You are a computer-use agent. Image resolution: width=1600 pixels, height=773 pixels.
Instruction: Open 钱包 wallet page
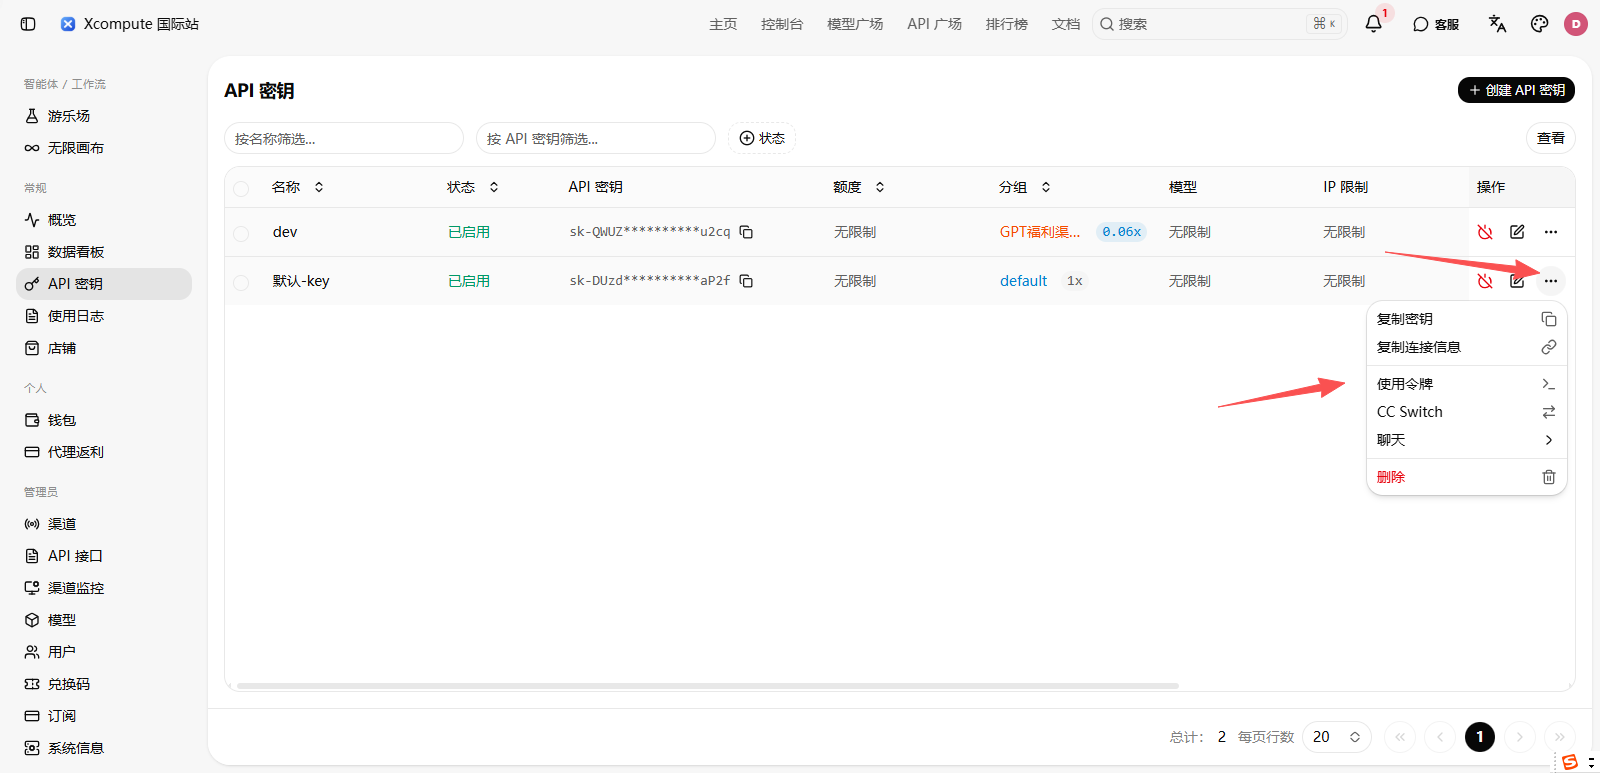coord(104,420)
